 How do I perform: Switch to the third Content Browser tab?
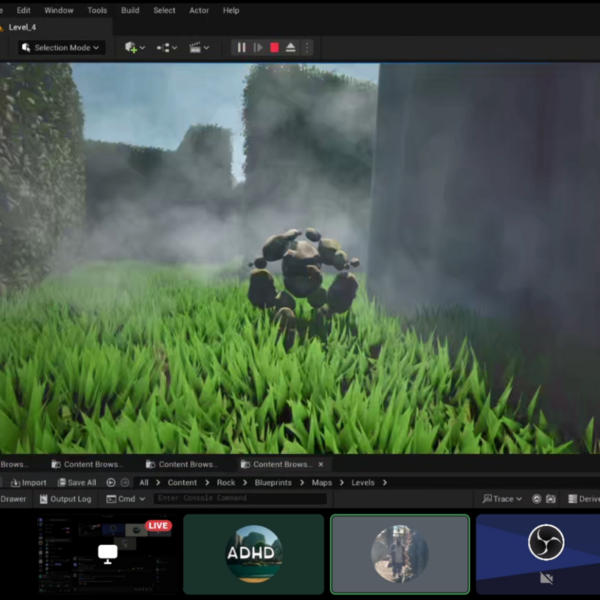tap(182, 464)
